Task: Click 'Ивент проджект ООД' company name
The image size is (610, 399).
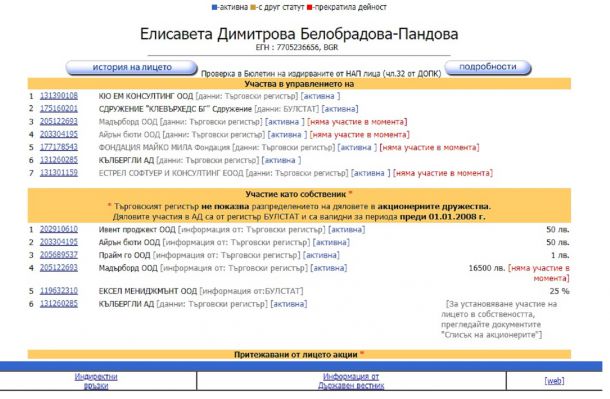Action: pos(137,230)
